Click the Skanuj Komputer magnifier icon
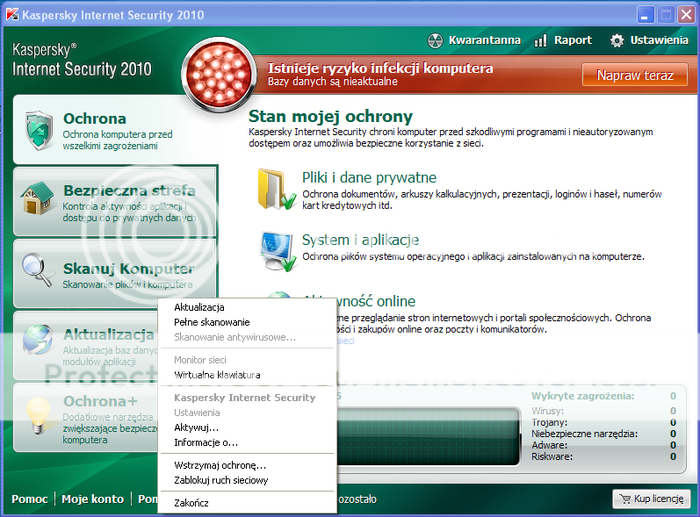The width and height of the screenshot is (700, 517). (x=37, y=270)
